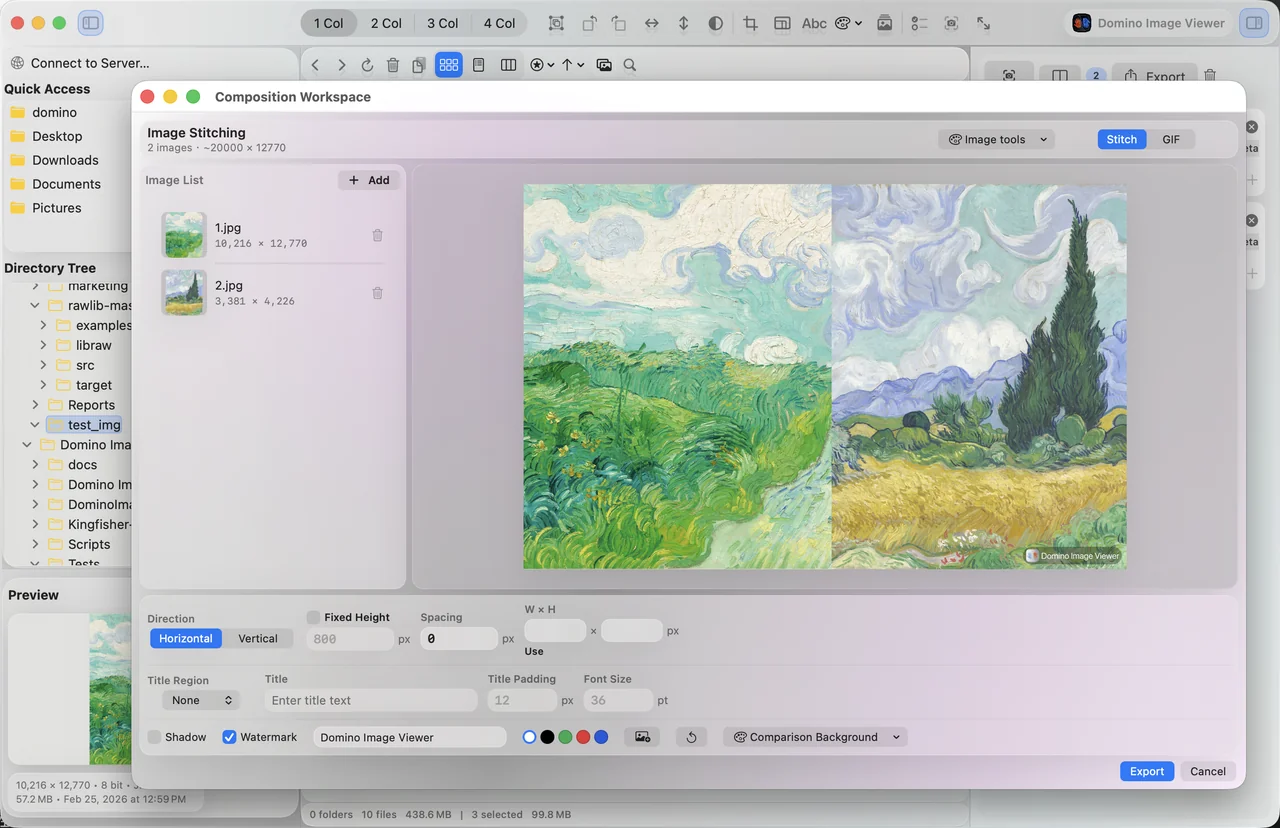Switch to 4 Col layout
The height and width of the screenshot is (828, 1280).
tap(500, 23)
